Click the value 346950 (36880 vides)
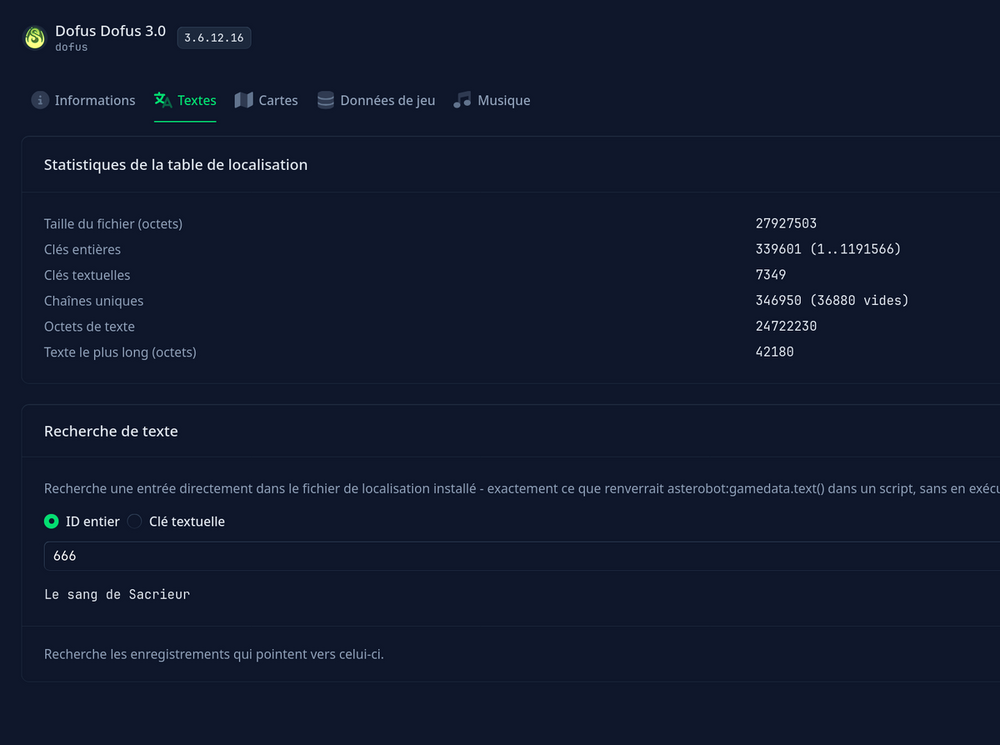1000x745 pixels. (832, 300)
